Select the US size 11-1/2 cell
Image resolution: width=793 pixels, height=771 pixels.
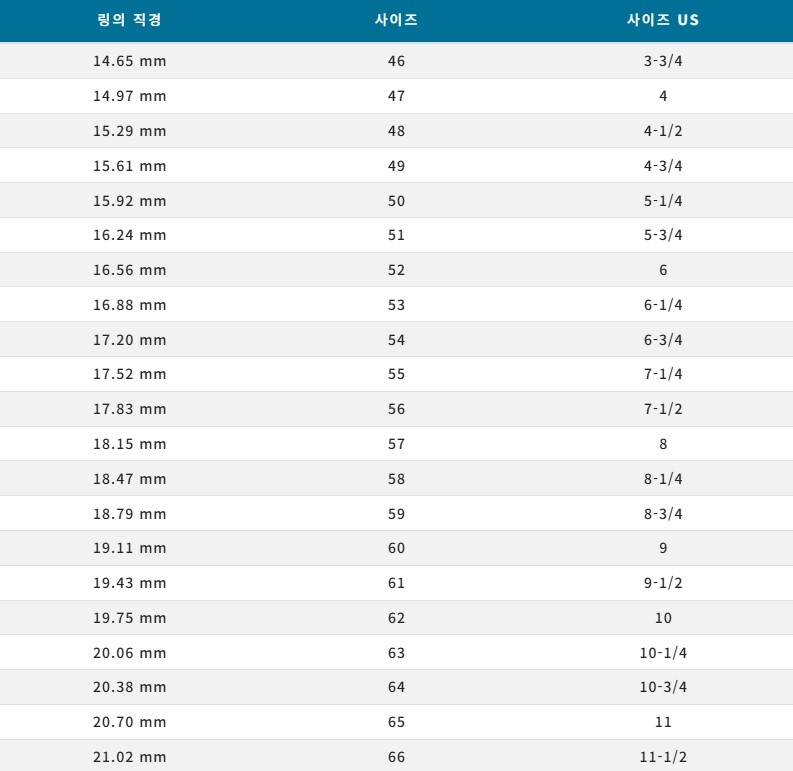click(x=663, y=757)
